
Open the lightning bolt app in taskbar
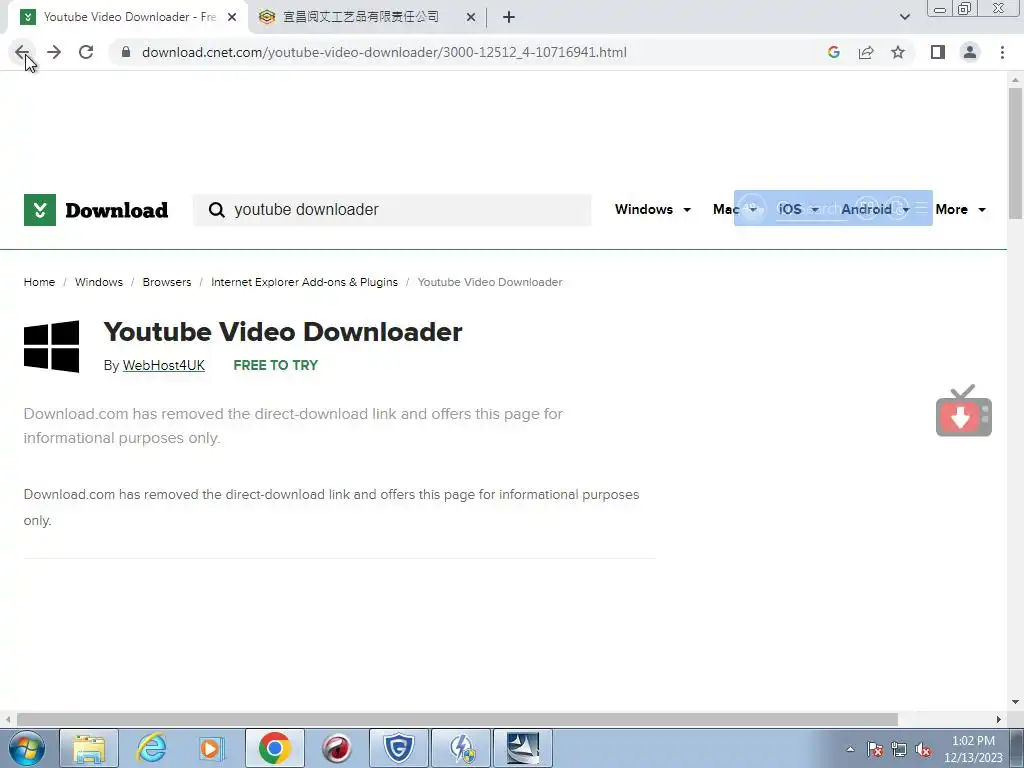(x=461, y=748)
